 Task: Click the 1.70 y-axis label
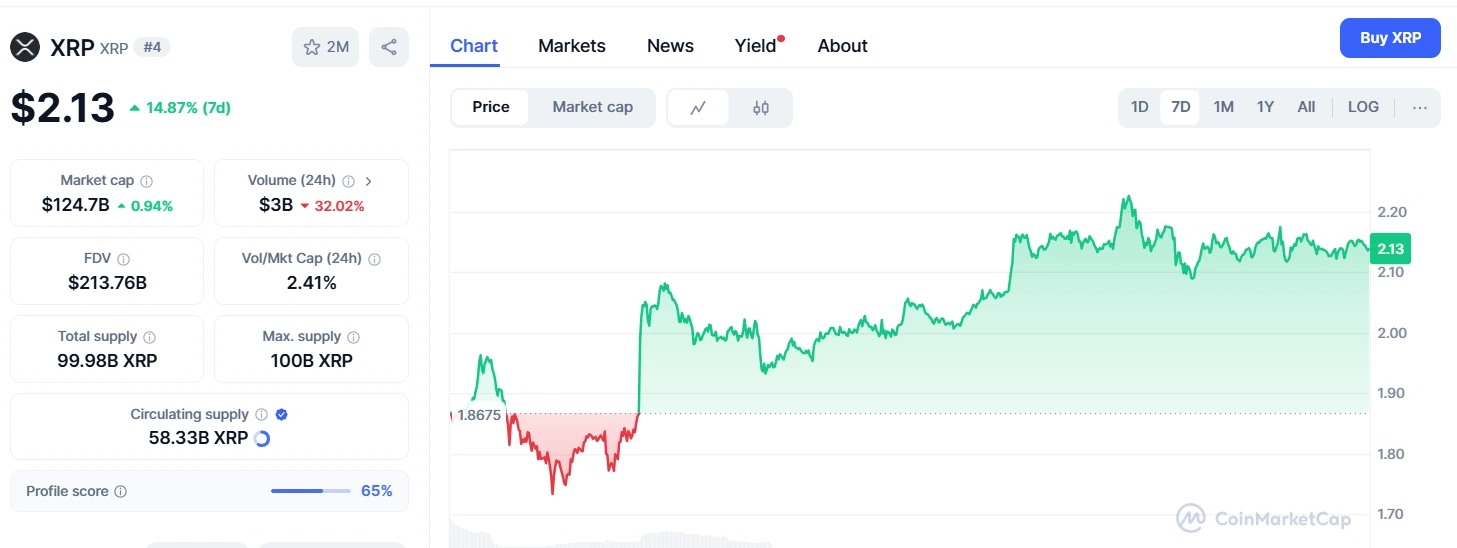point(1391,514)
